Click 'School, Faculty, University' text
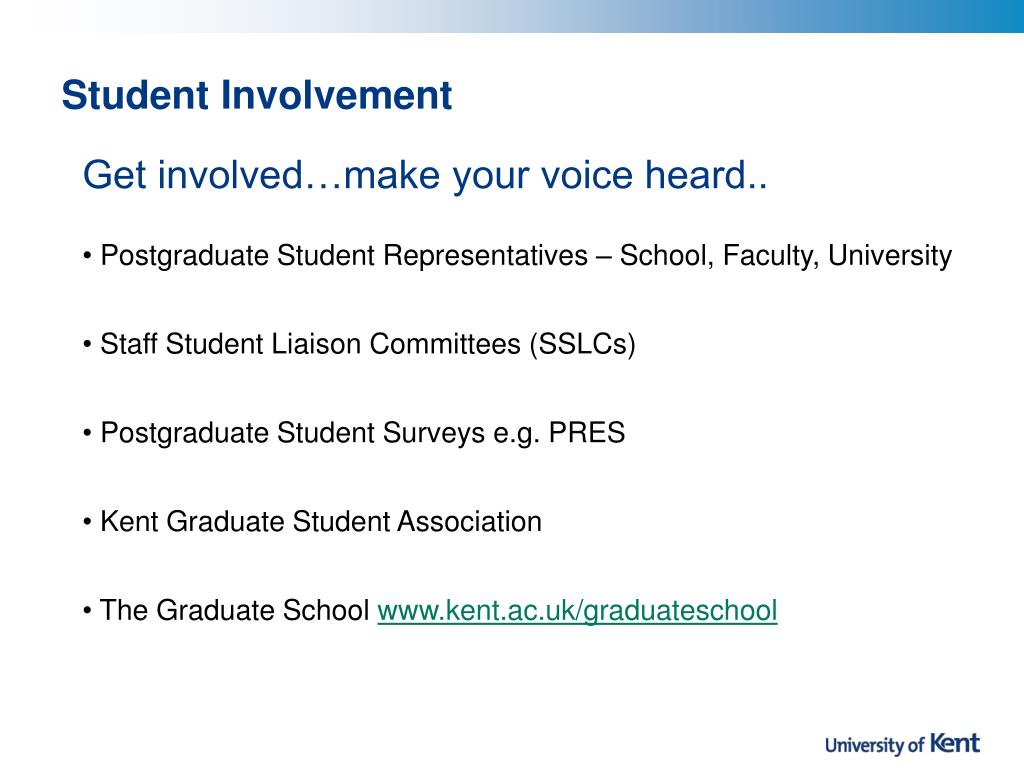 click(786, 256)
